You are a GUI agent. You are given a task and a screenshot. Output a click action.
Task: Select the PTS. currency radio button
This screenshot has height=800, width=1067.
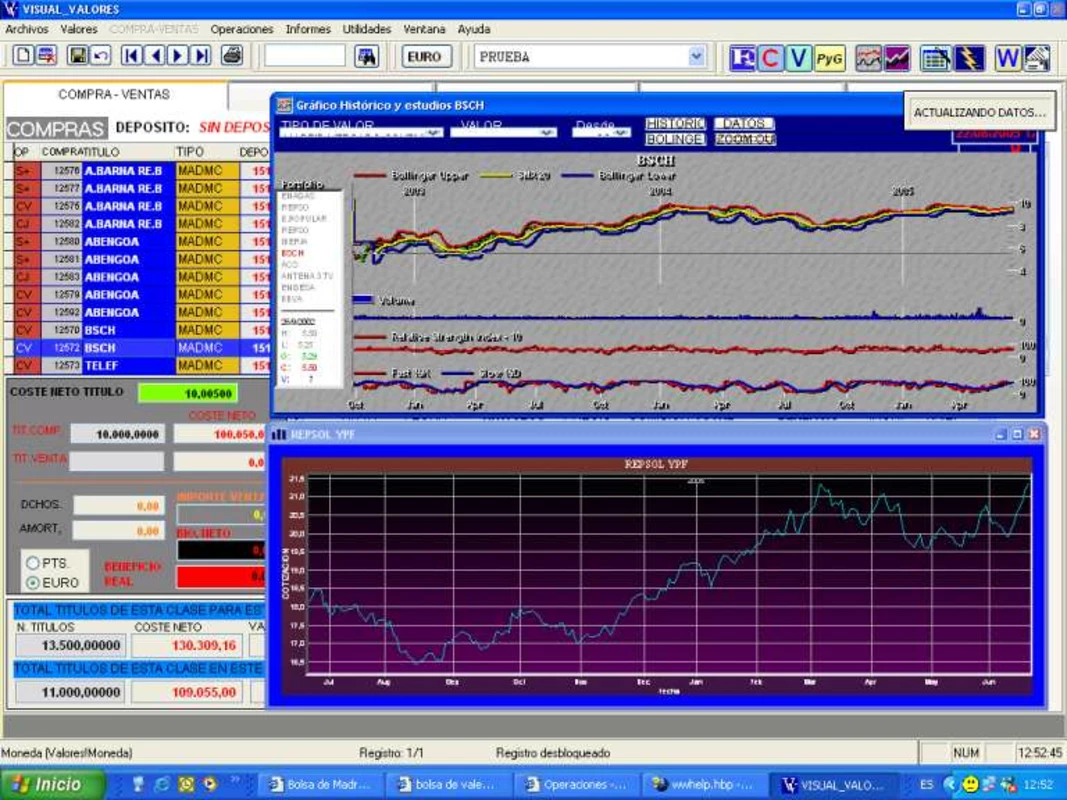33,563
